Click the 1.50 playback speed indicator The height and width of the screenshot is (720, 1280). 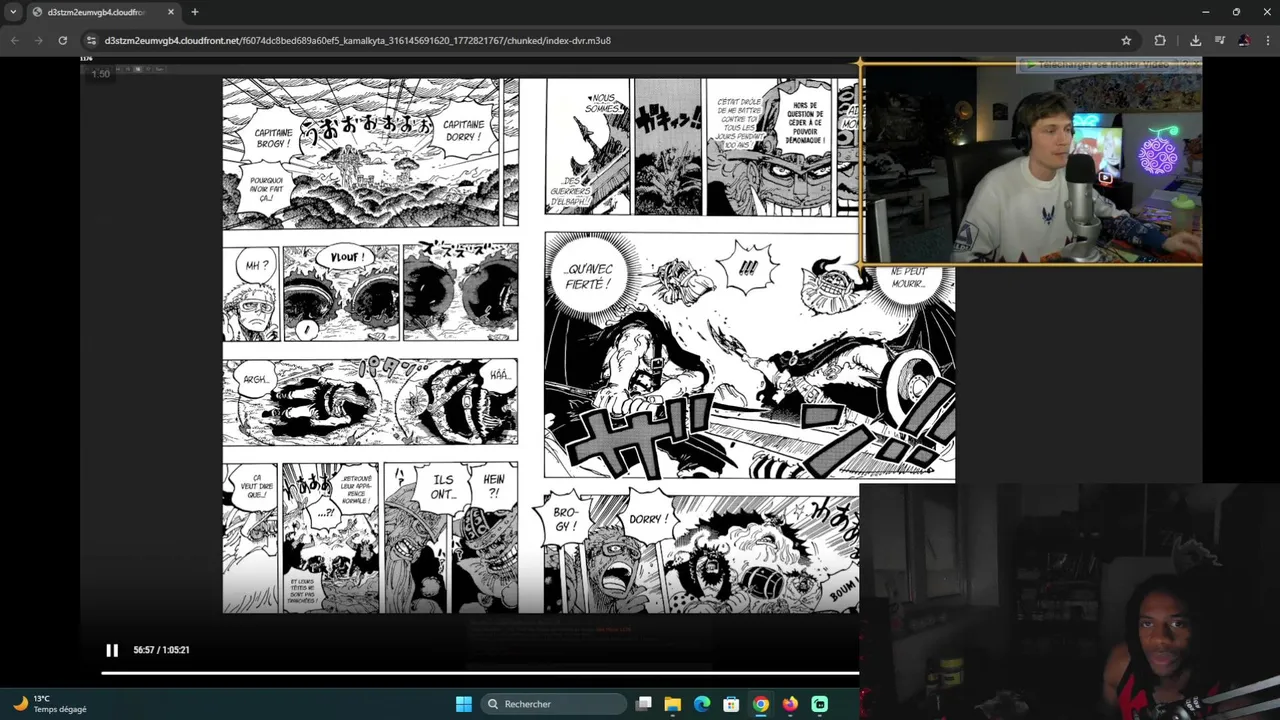(100, 74)
